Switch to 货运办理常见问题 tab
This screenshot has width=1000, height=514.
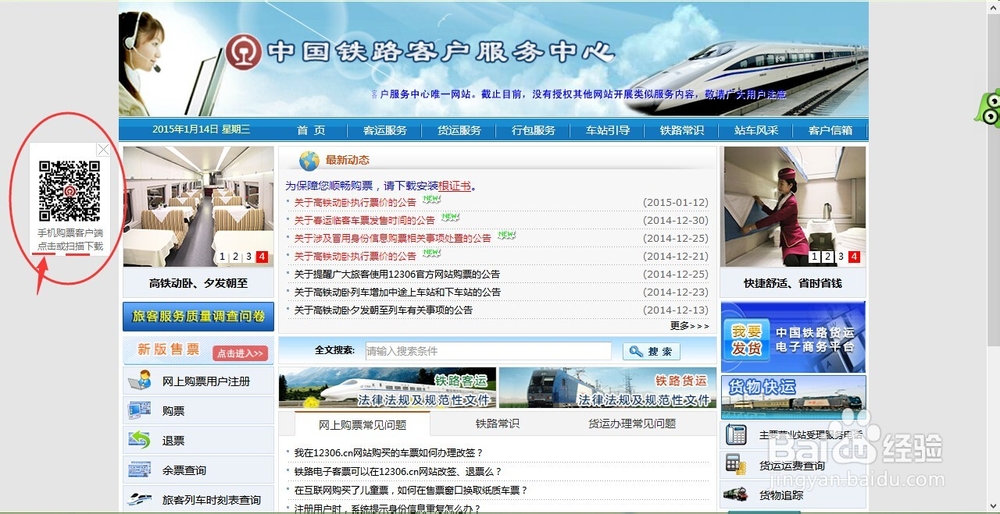(x=631, y=423)
